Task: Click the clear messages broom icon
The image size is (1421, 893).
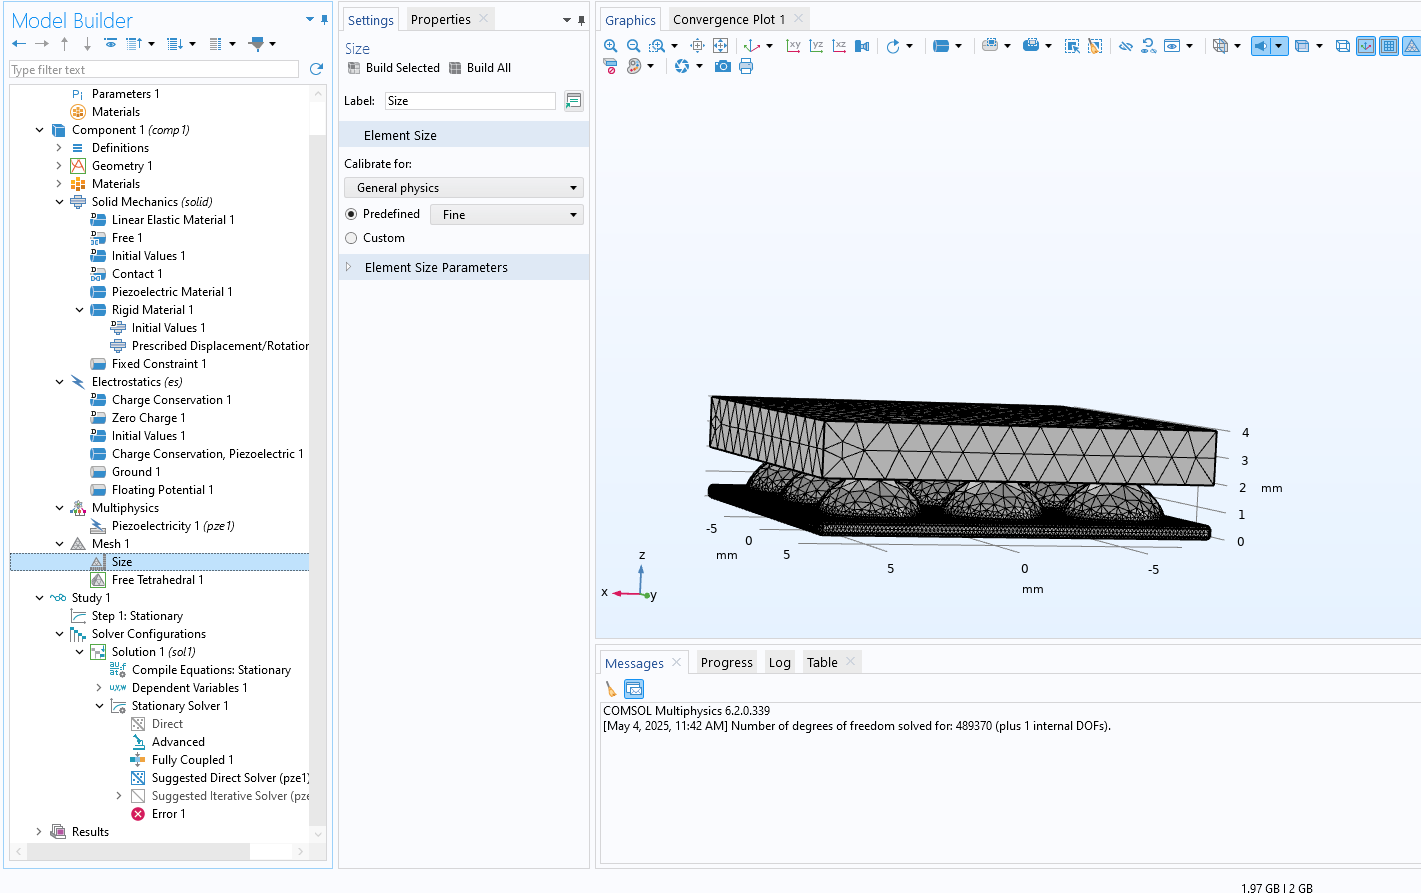Action: (610, 689)
